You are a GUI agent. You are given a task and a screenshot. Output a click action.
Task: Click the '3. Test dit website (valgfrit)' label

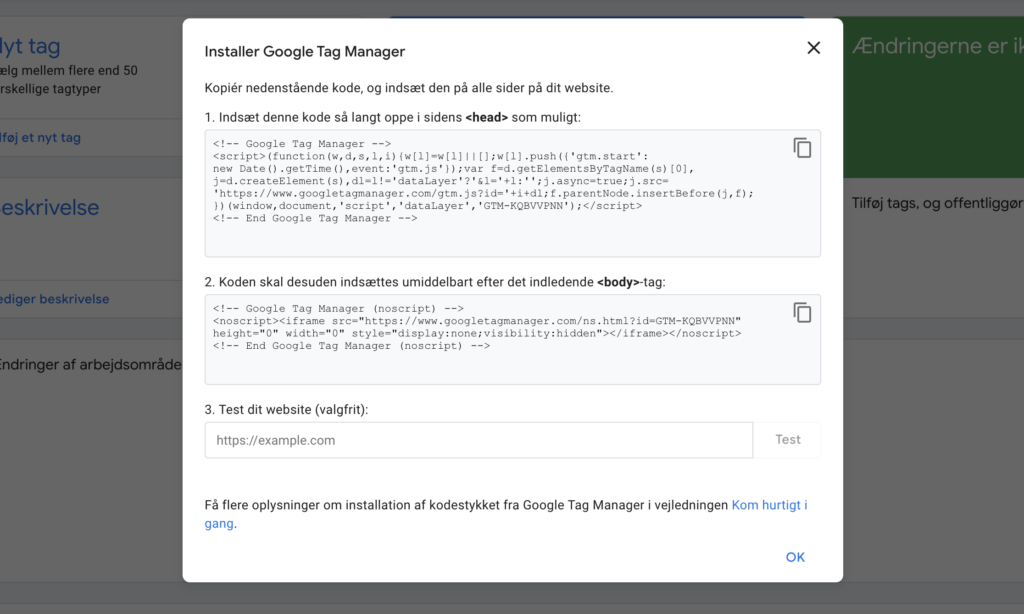tap(286, 410)
